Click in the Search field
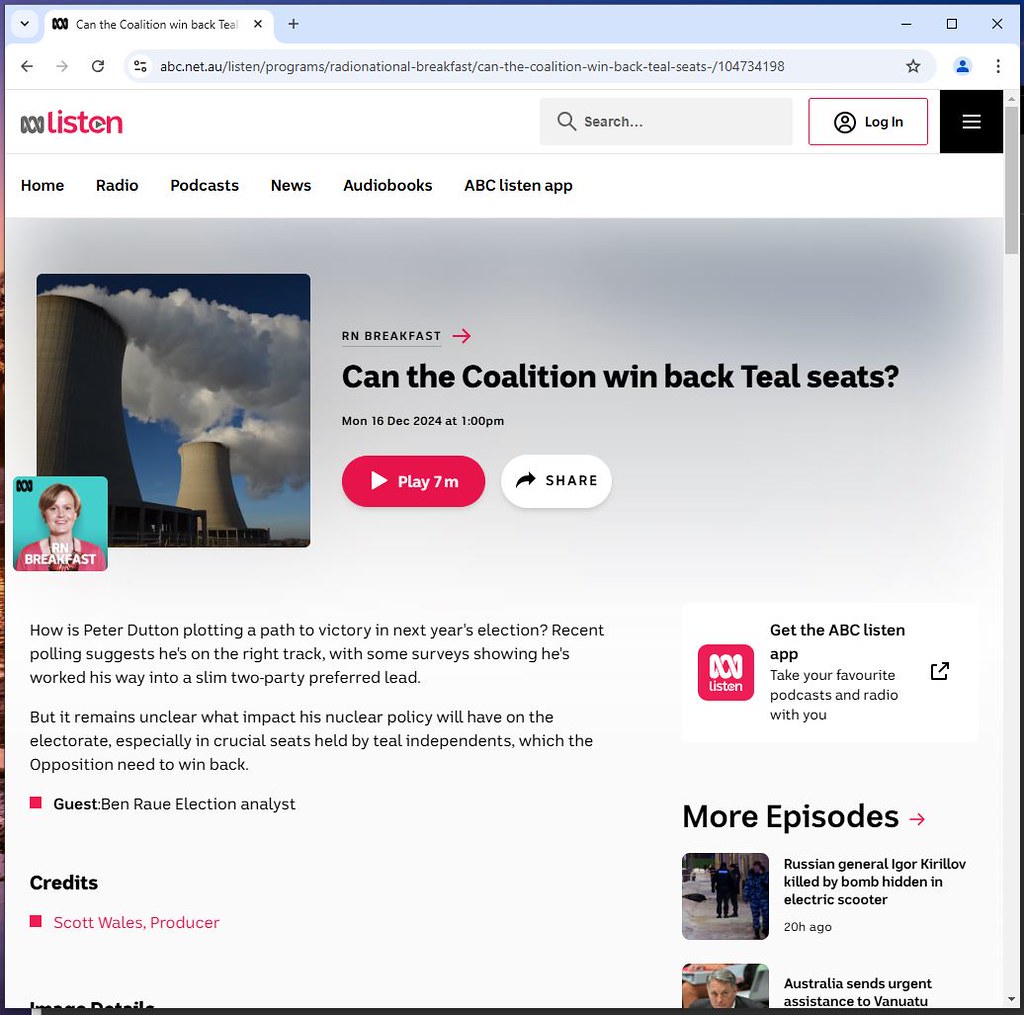This screenshot has width=1024, height=1015. [665, 121]
